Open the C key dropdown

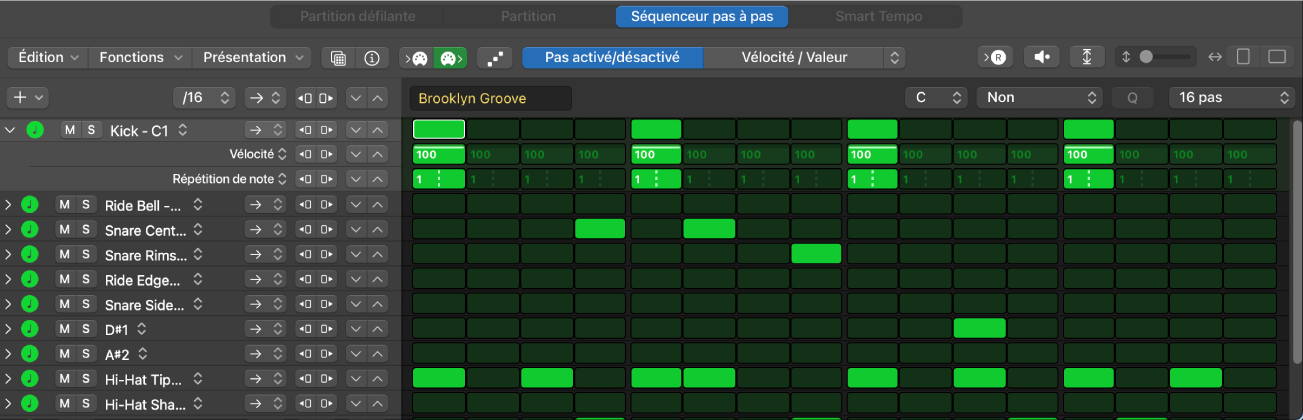click(935, 97)
